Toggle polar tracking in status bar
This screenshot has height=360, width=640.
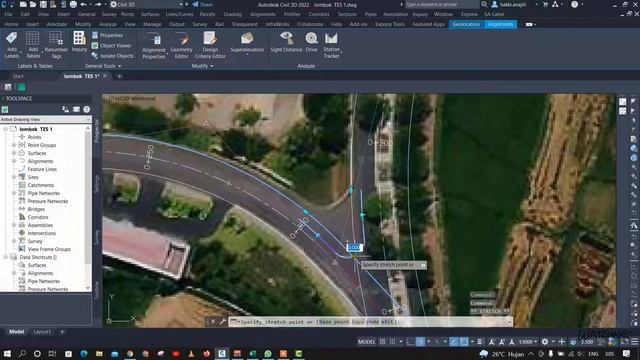click(x=420, y=342)
